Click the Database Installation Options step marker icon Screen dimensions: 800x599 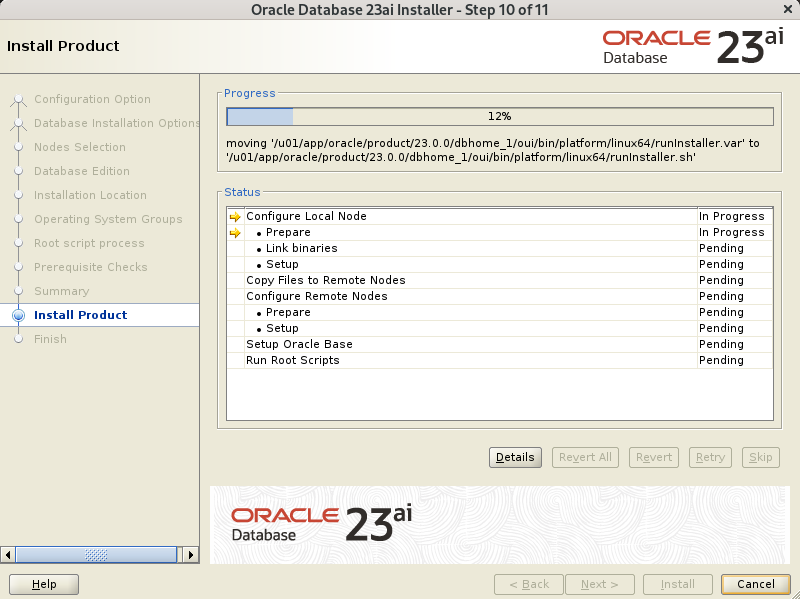pyautogui.click(x=18, y=123)
